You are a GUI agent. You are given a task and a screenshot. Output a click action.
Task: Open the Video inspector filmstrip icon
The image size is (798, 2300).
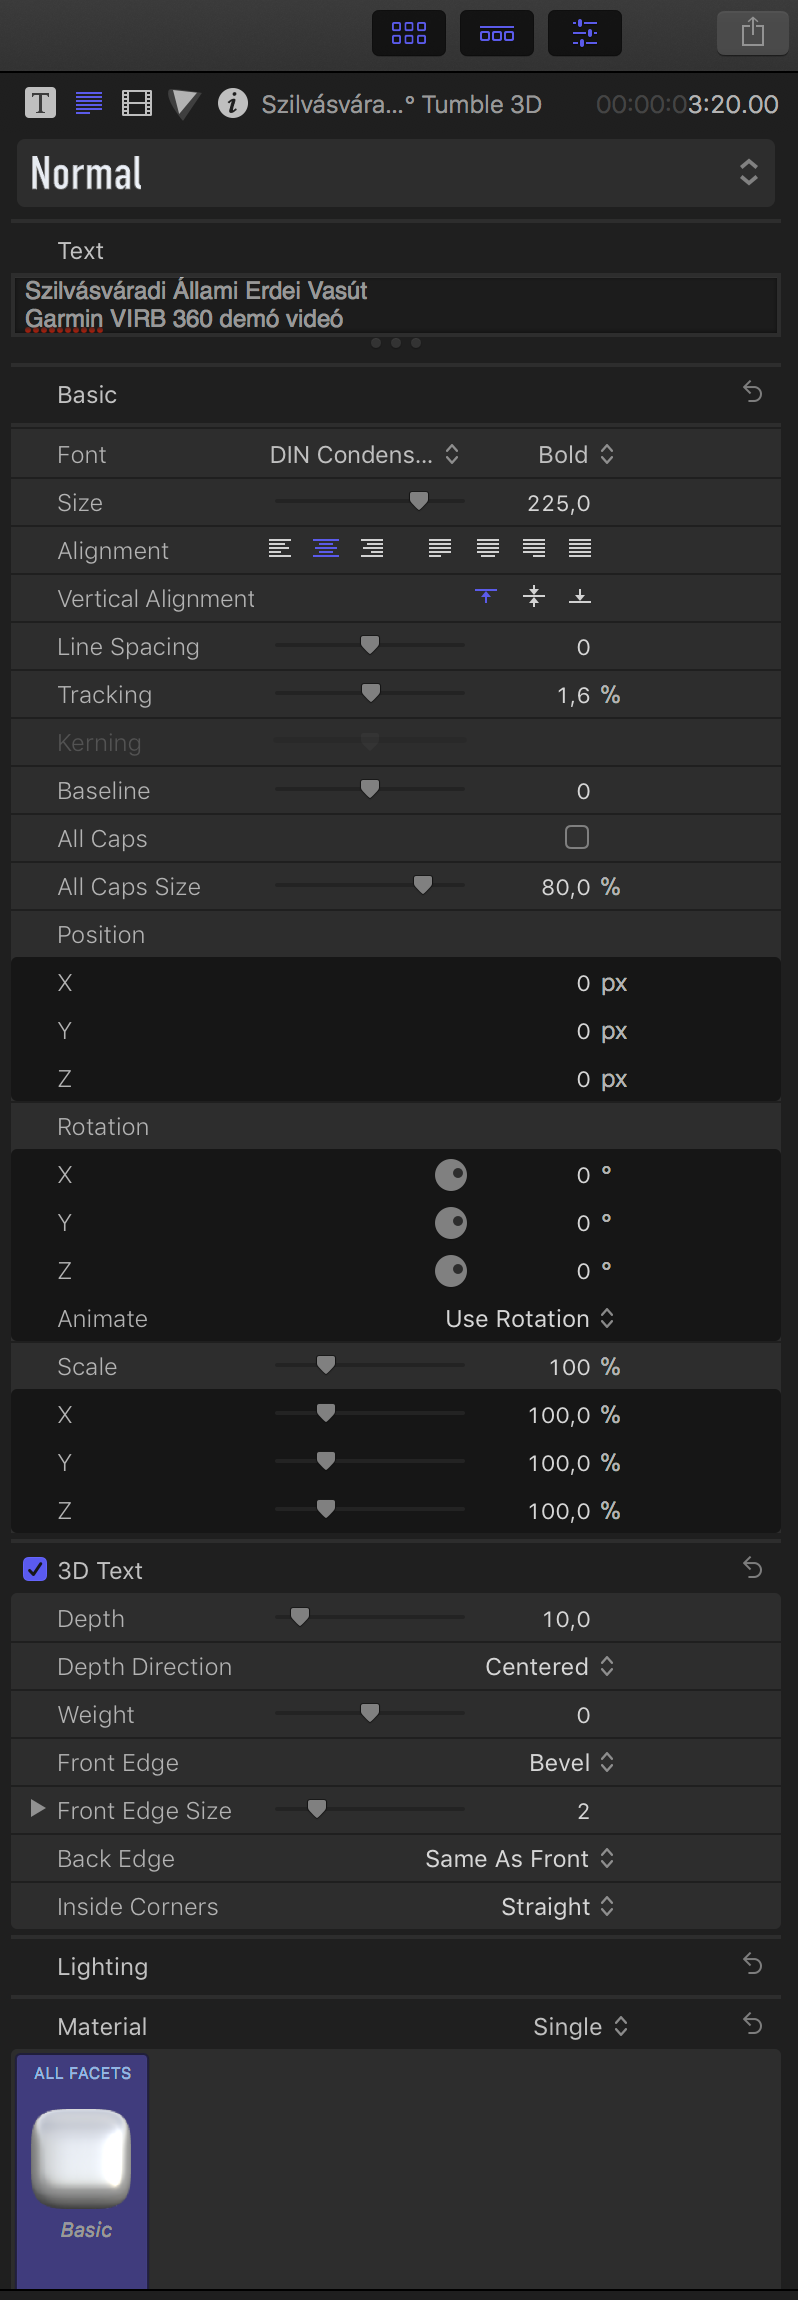(x=136, y=103)
